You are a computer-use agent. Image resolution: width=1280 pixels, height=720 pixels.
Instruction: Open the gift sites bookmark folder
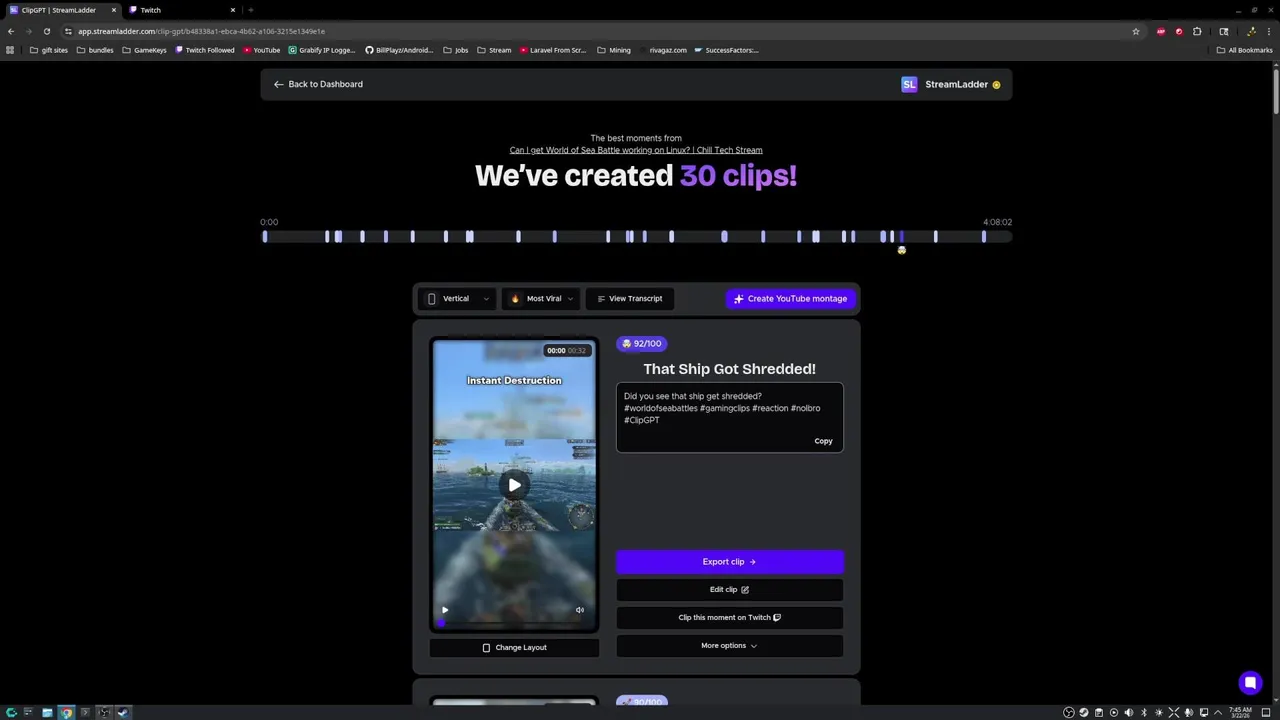tap(49, 50)
